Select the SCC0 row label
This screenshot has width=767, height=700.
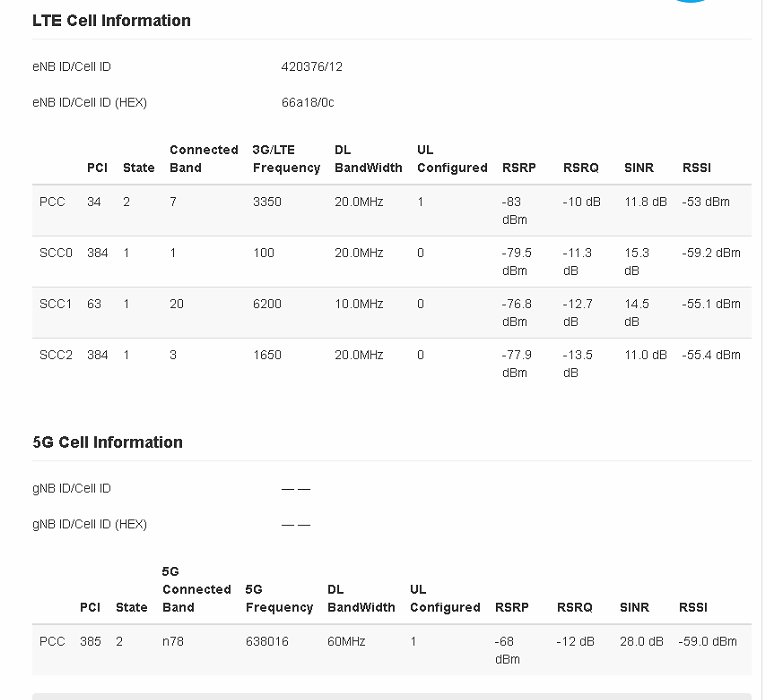coord(56,253)
